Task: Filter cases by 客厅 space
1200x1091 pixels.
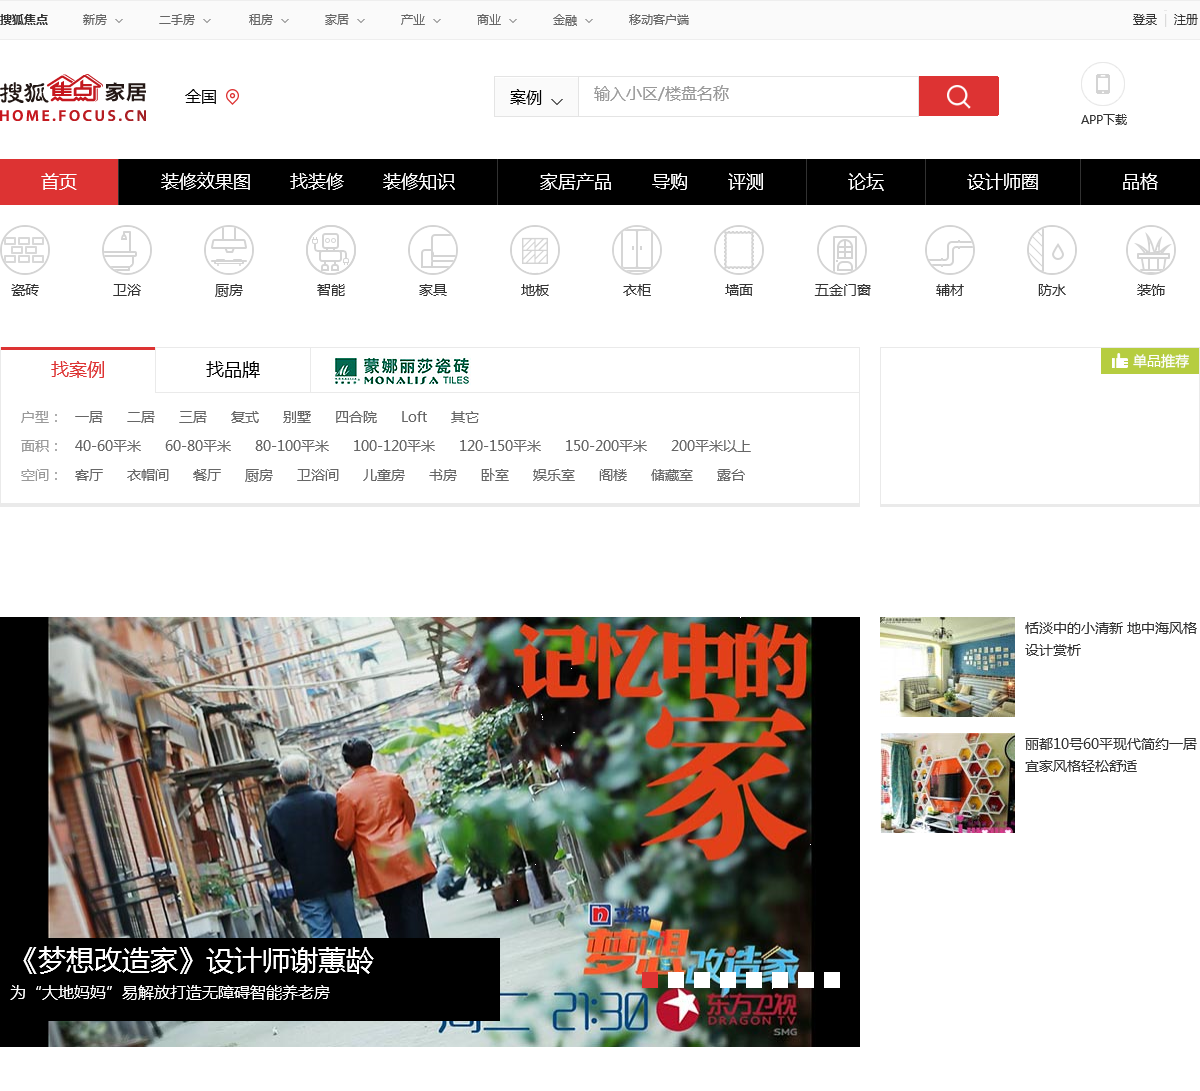Action: click(x=89, y=475)
